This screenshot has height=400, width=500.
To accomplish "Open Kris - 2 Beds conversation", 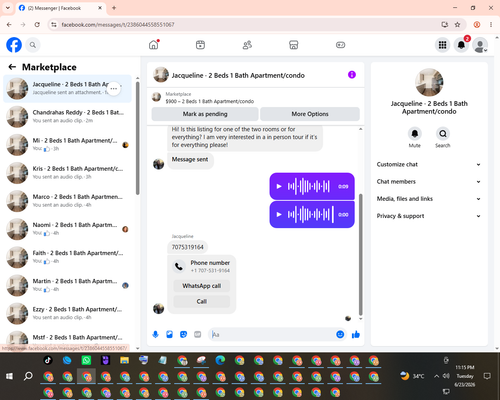I will coord(67,173).
